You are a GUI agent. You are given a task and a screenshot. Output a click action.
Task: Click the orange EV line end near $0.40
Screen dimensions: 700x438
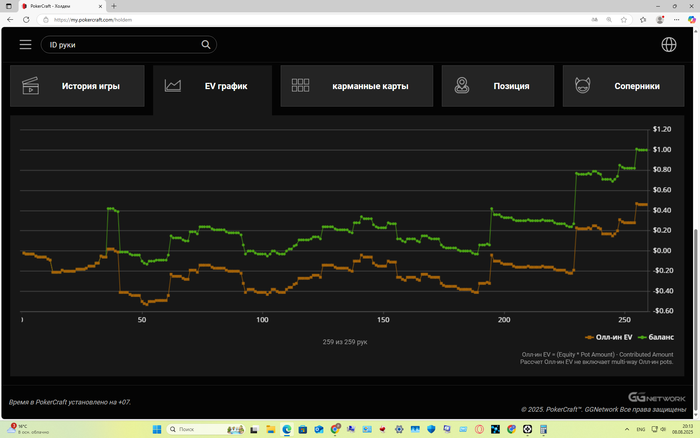[645, 204]
